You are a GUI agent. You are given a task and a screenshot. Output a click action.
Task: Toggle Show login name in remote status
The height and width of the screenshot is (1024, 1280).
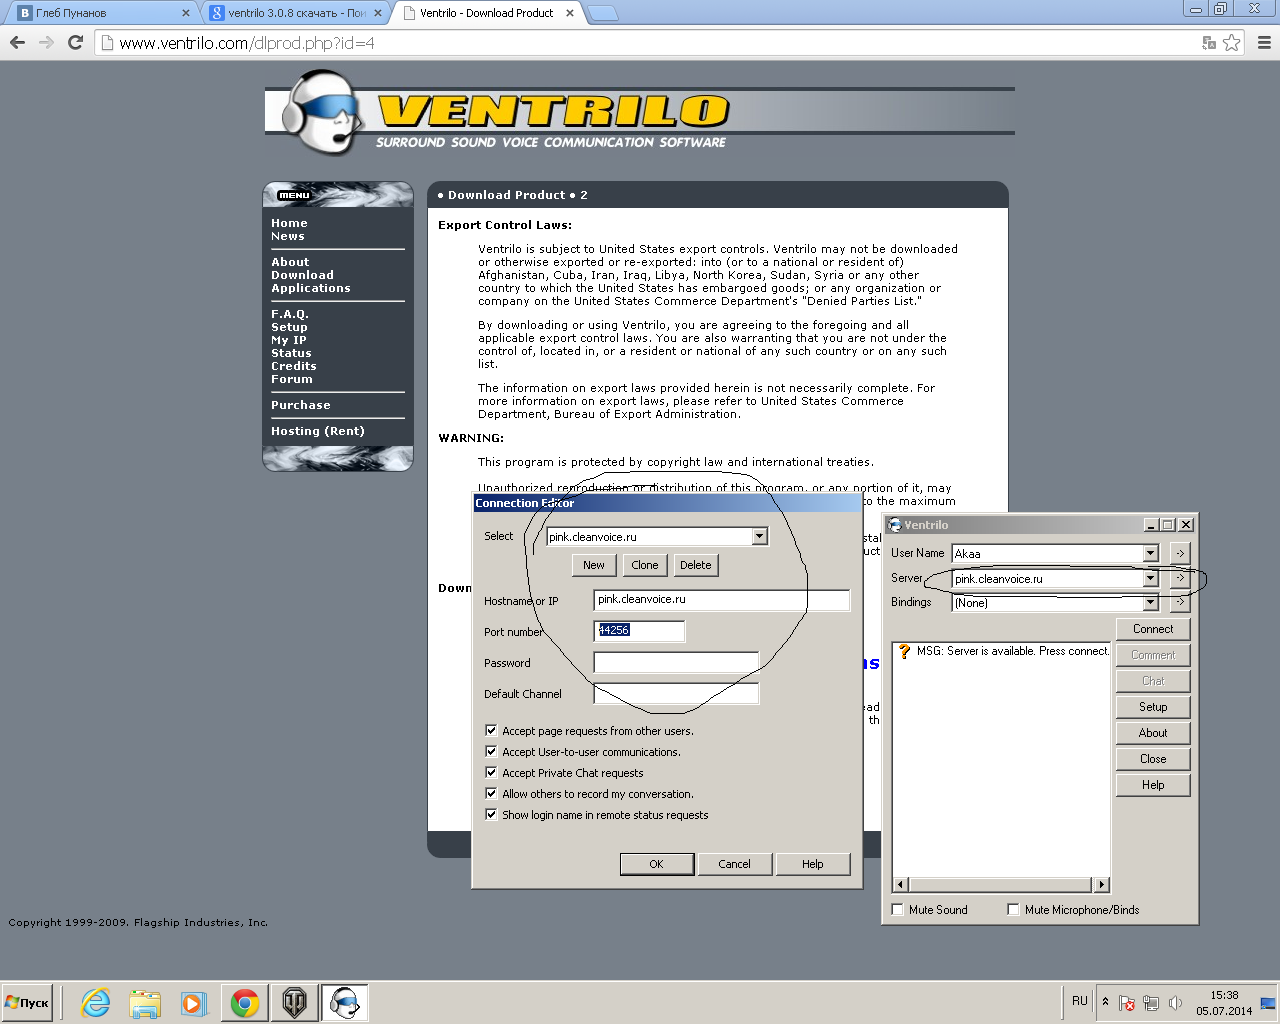[491, 814]
